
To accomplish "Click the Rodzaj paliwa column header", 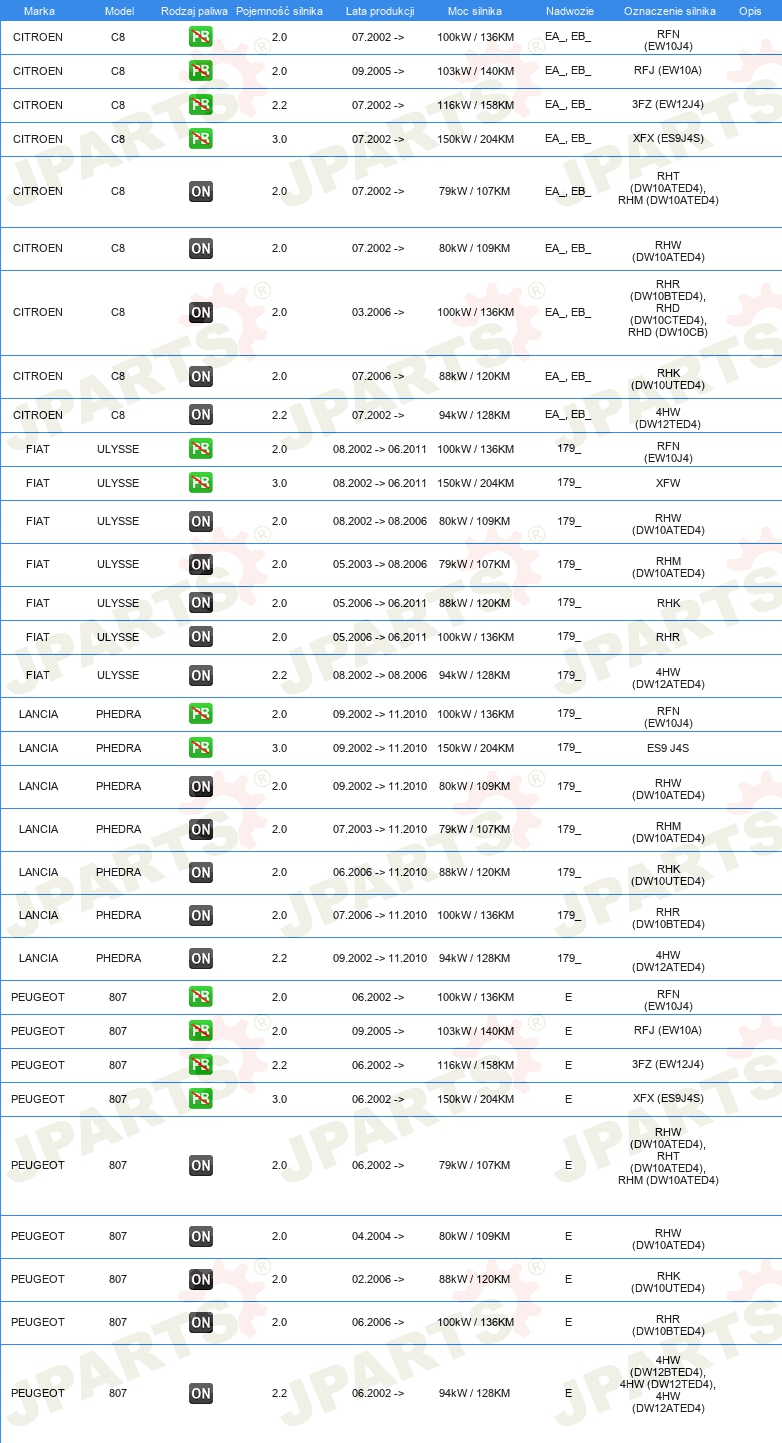I will coord(194,11).
